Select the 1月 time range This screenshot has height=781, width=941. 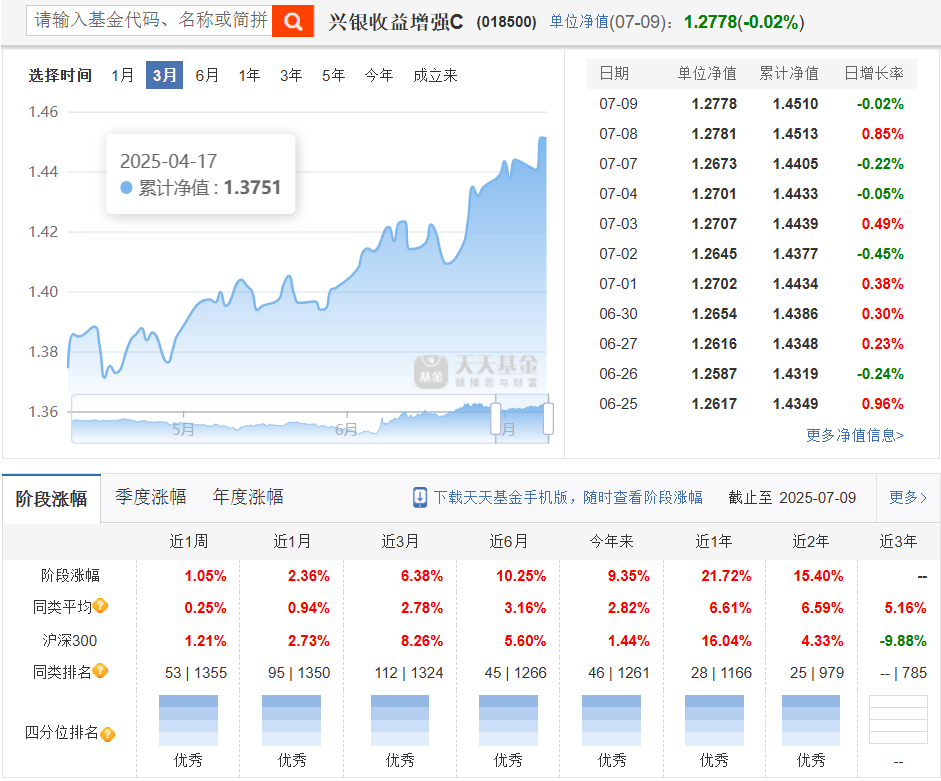122,75
